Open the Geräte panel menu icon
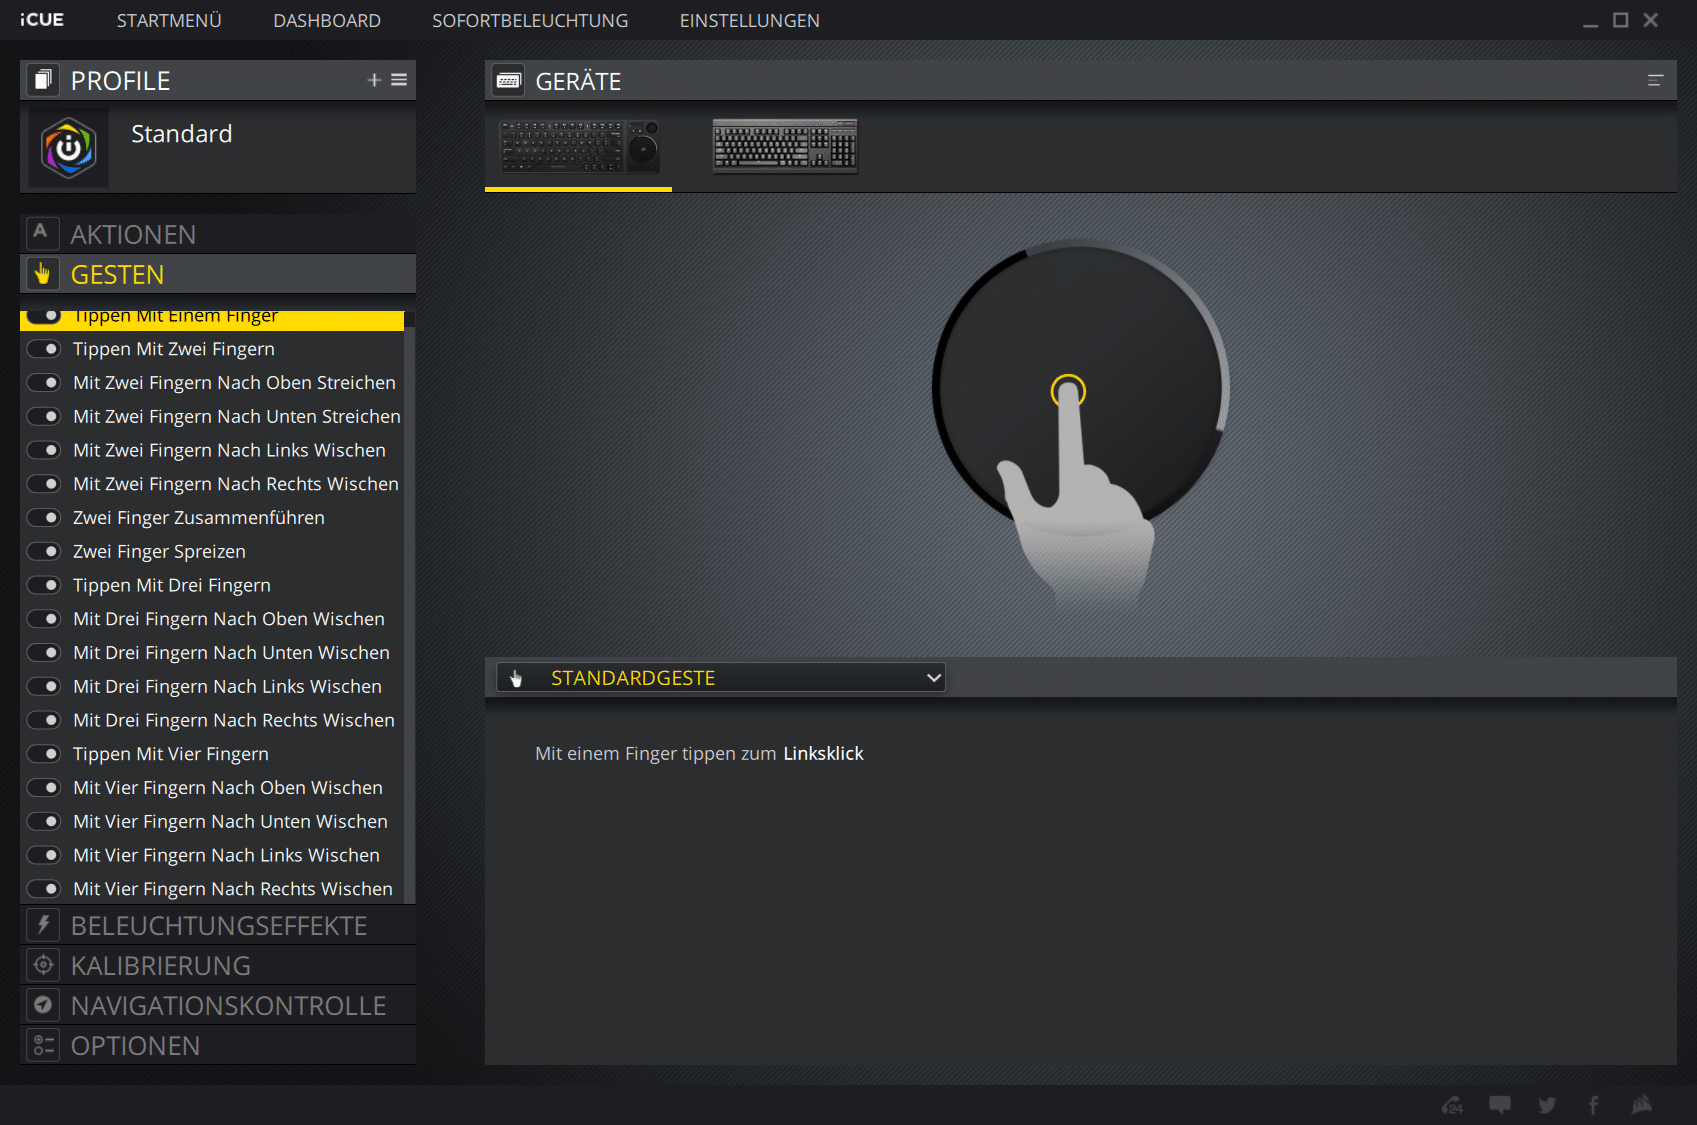 pos(1655,81)
